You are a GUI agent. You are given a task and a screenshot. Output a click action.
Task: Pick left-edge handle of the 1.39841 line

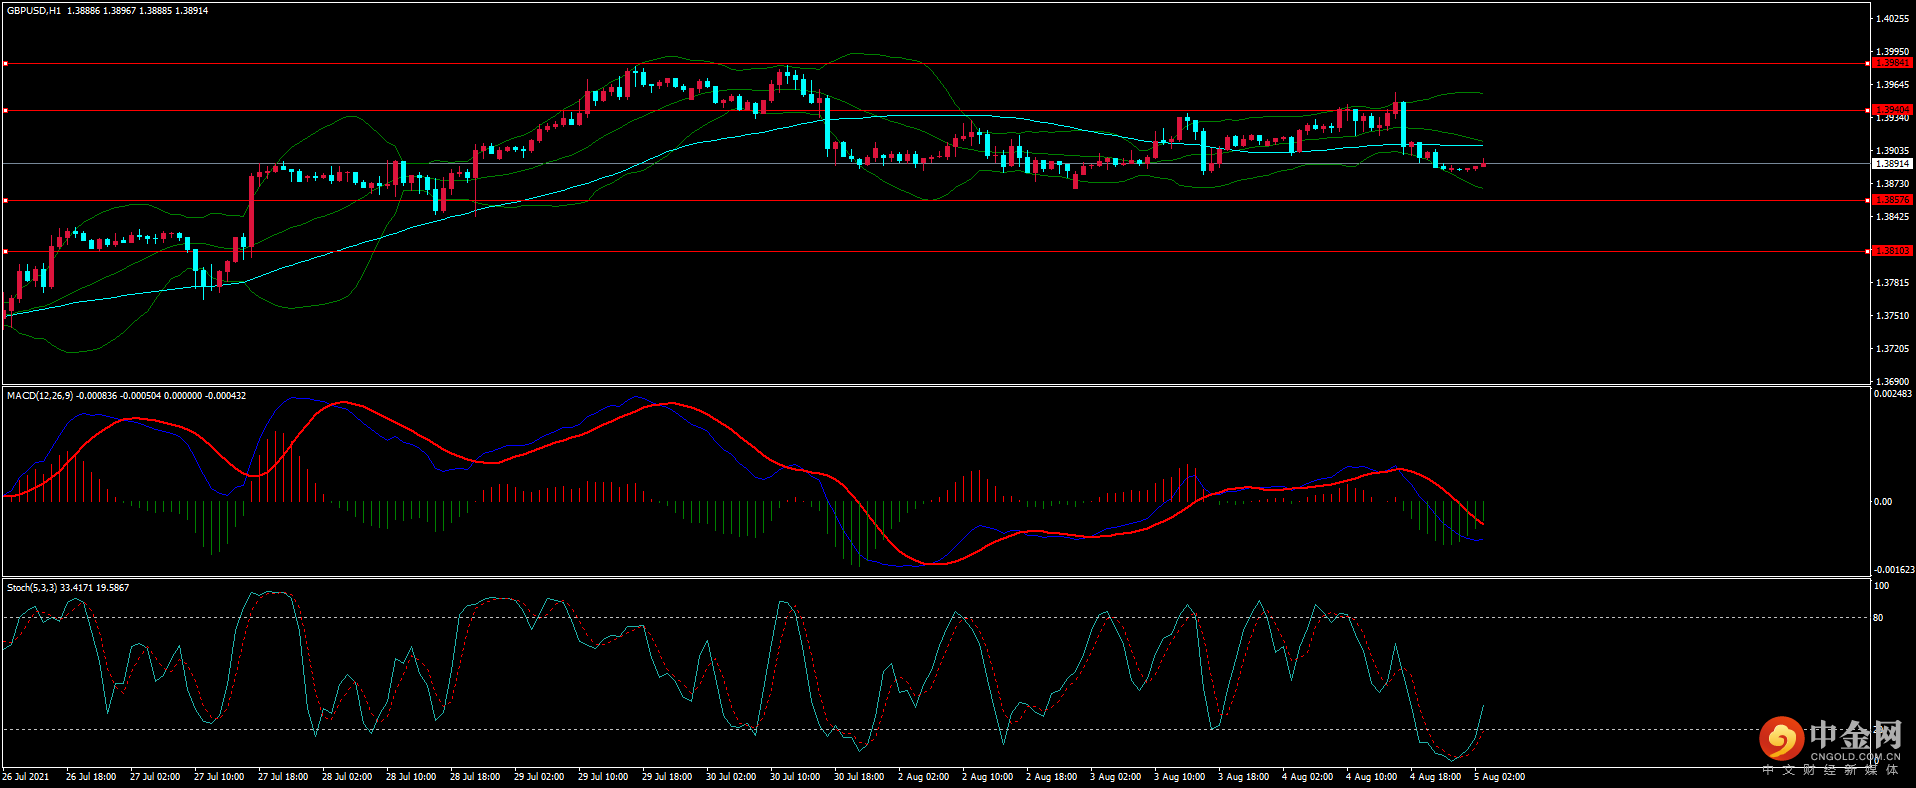click(5, 64)
